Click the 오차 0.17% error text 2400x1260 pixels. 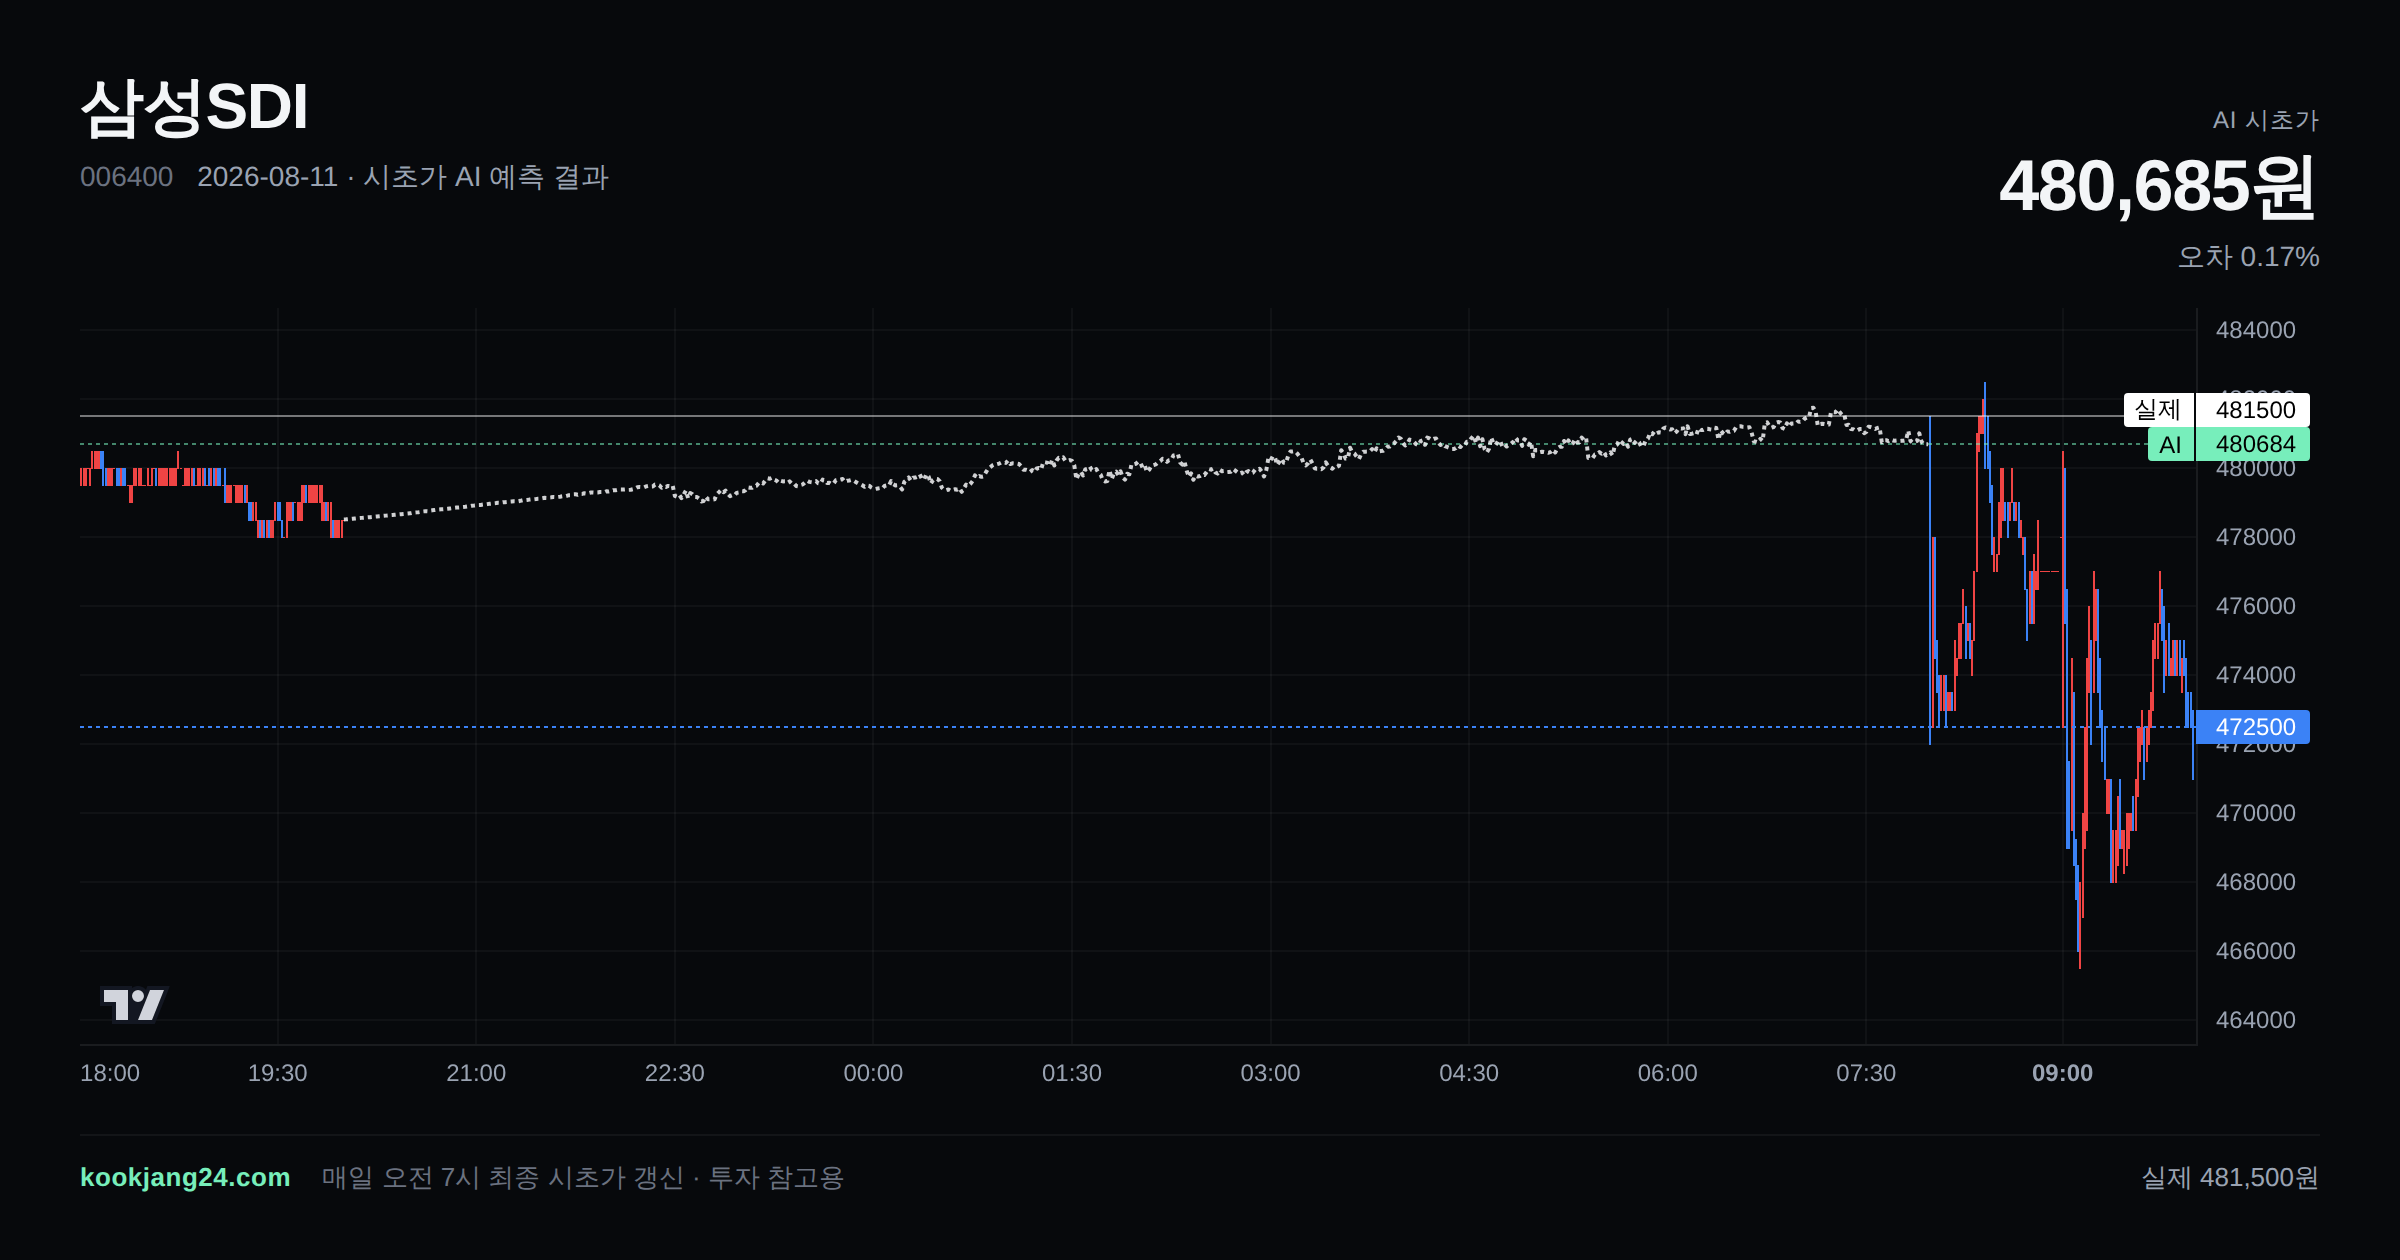[2248, 257]
